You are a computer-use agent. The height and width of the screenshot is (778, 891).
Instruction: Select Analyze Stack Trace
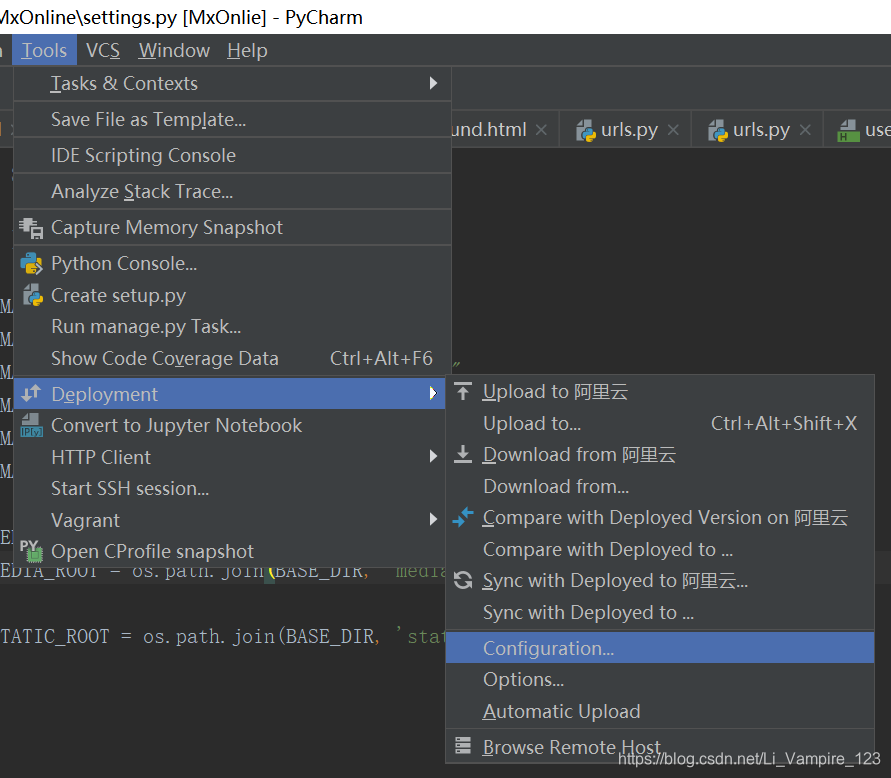232,192
